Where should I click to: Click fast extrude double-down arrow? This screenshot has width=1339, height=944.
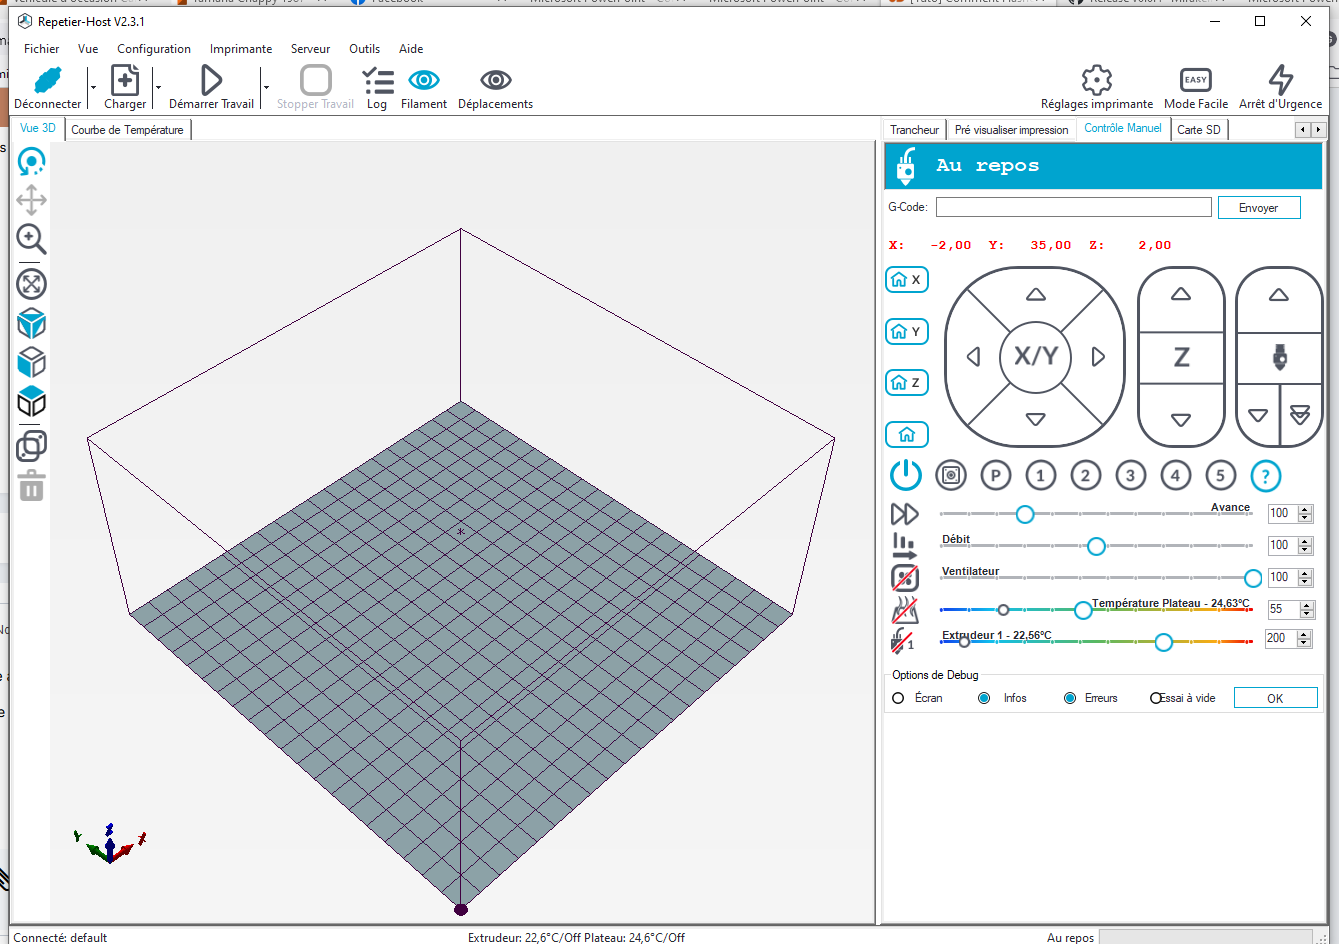pyautogui.click(x=1300, y=416)
